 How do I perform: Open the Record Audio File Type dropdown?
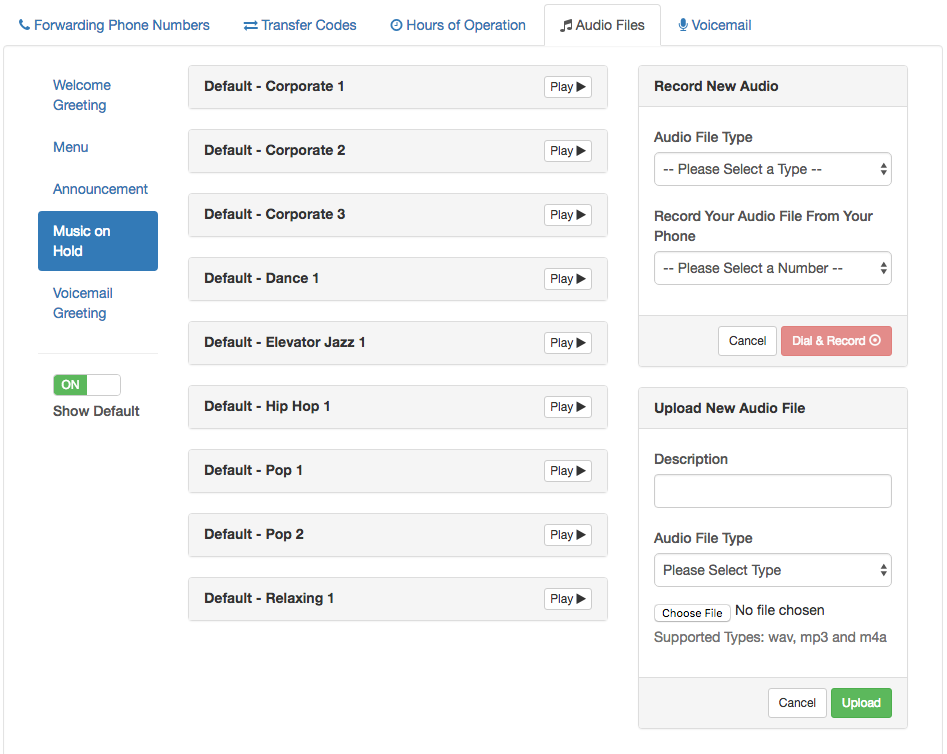(772, 169)
